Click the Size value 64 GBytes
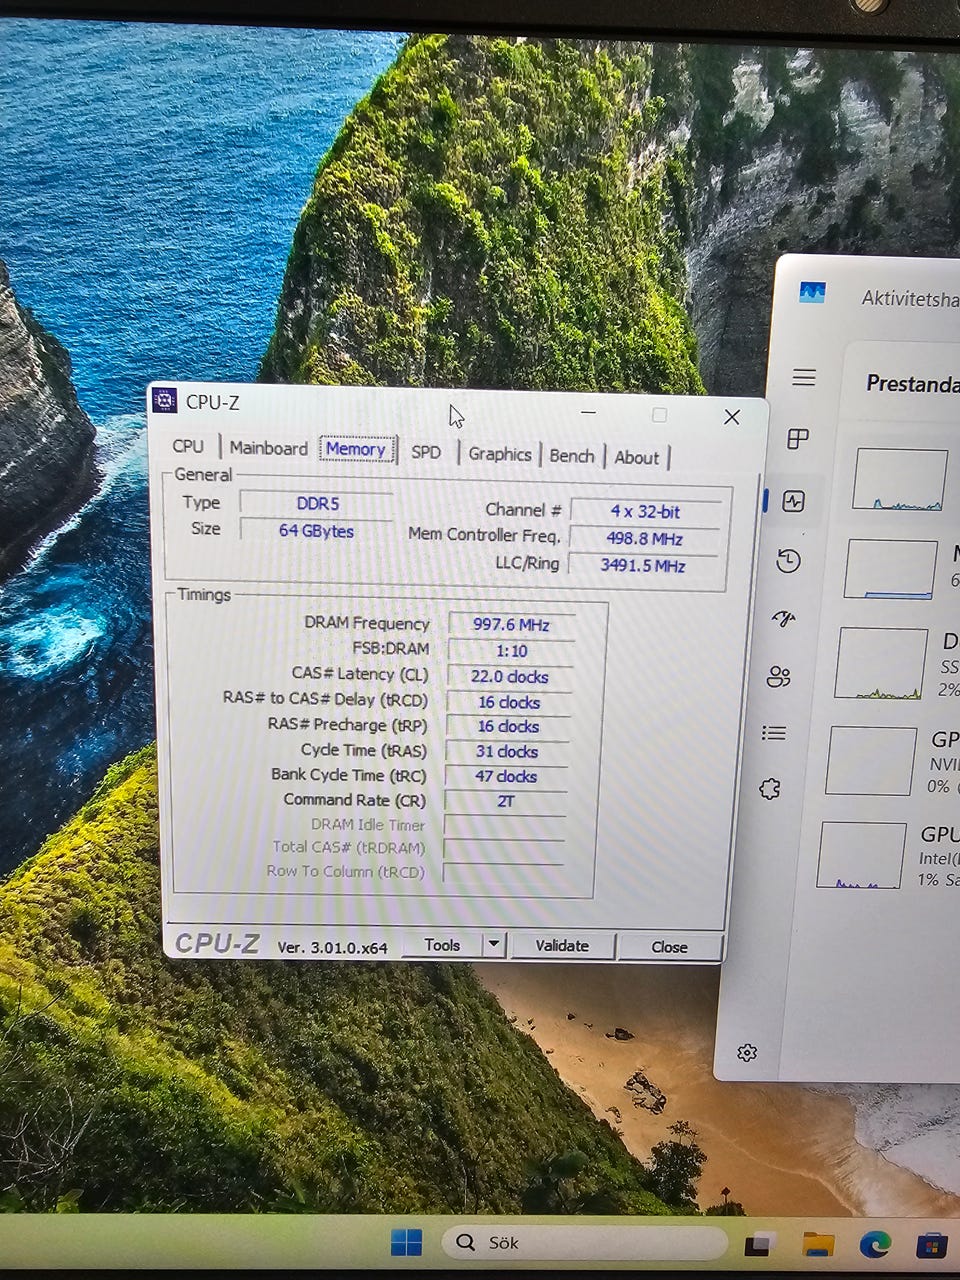This screenshot has height=1280, width=960. click(x=316, y=530)
